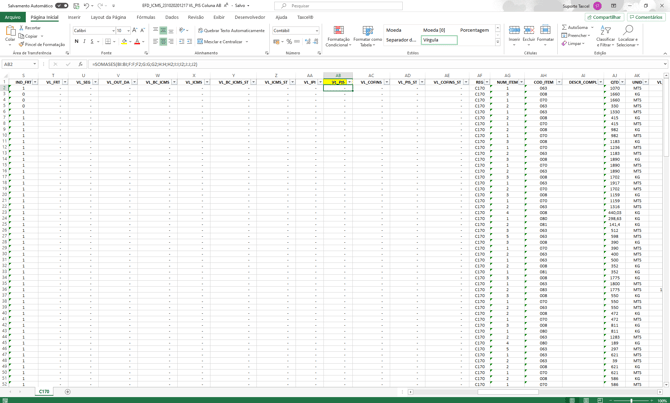Apply bold formatting with the N button
The height and width of the screenshot is (403, 670).
77,42
